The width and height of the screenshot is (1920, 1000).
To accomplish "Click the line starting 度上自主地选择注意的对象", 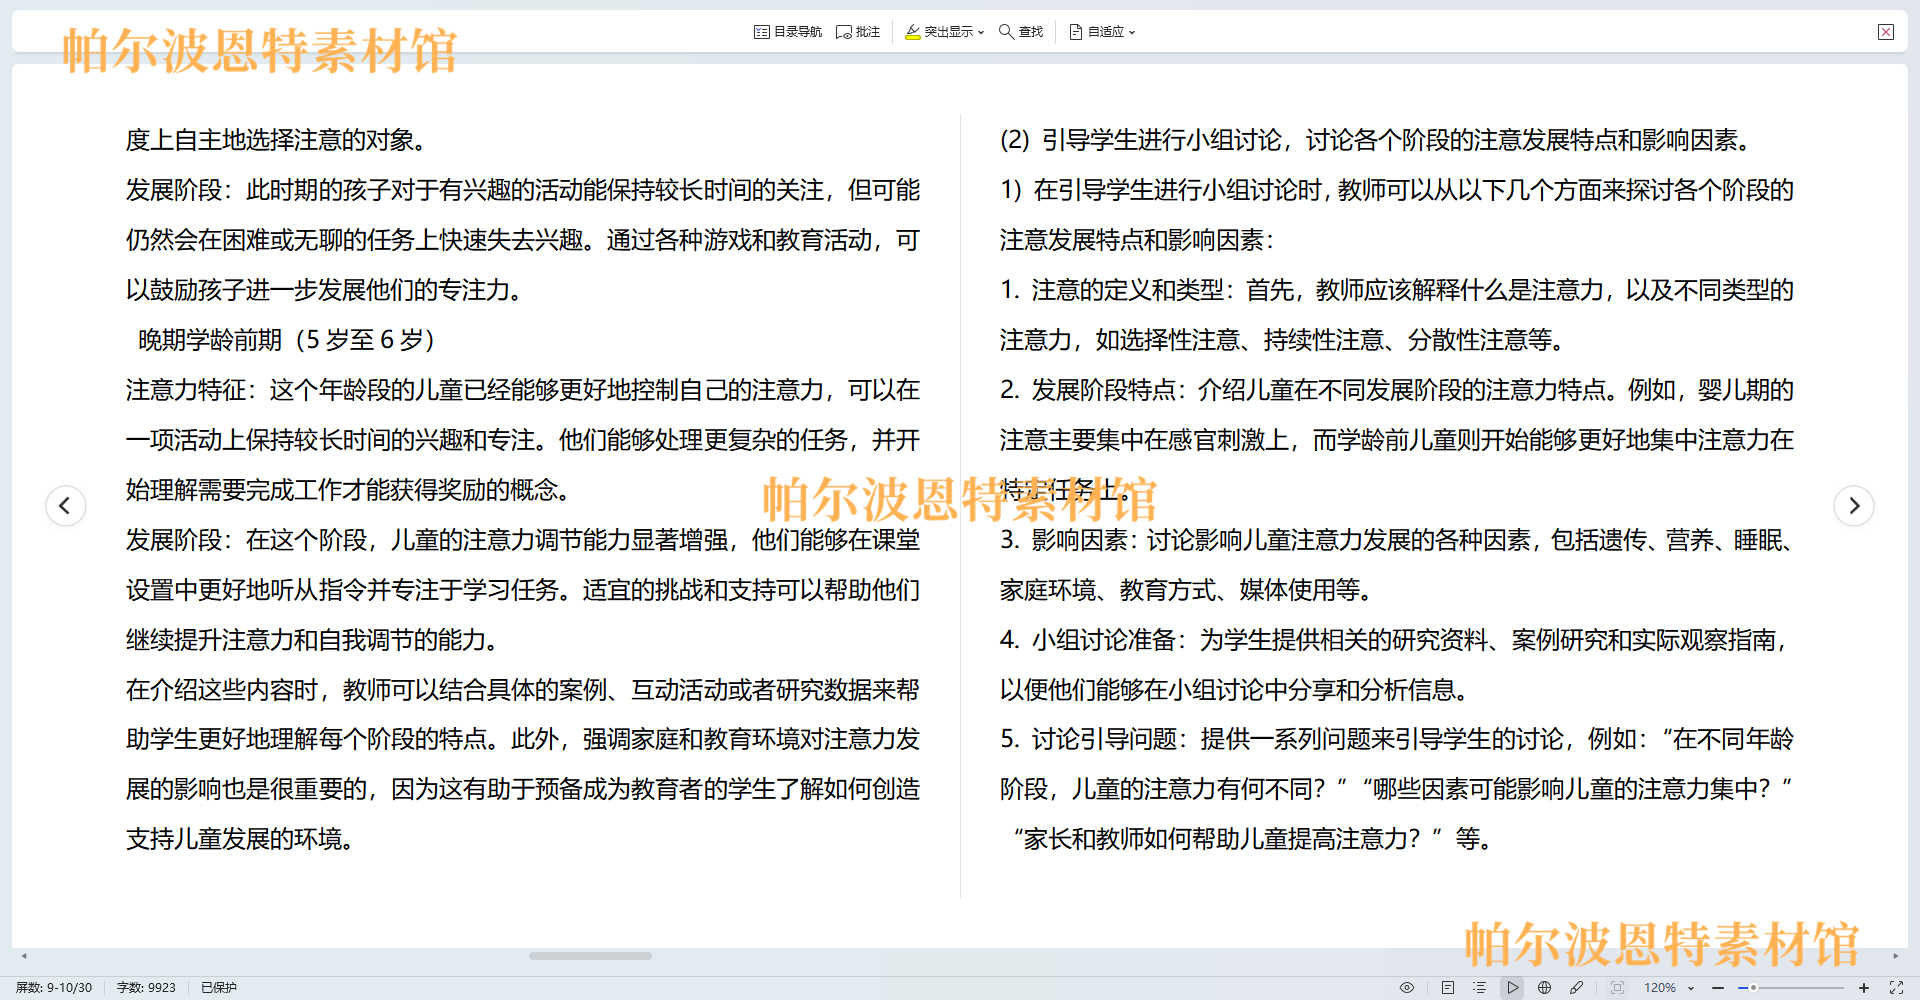I will [276, 140].
